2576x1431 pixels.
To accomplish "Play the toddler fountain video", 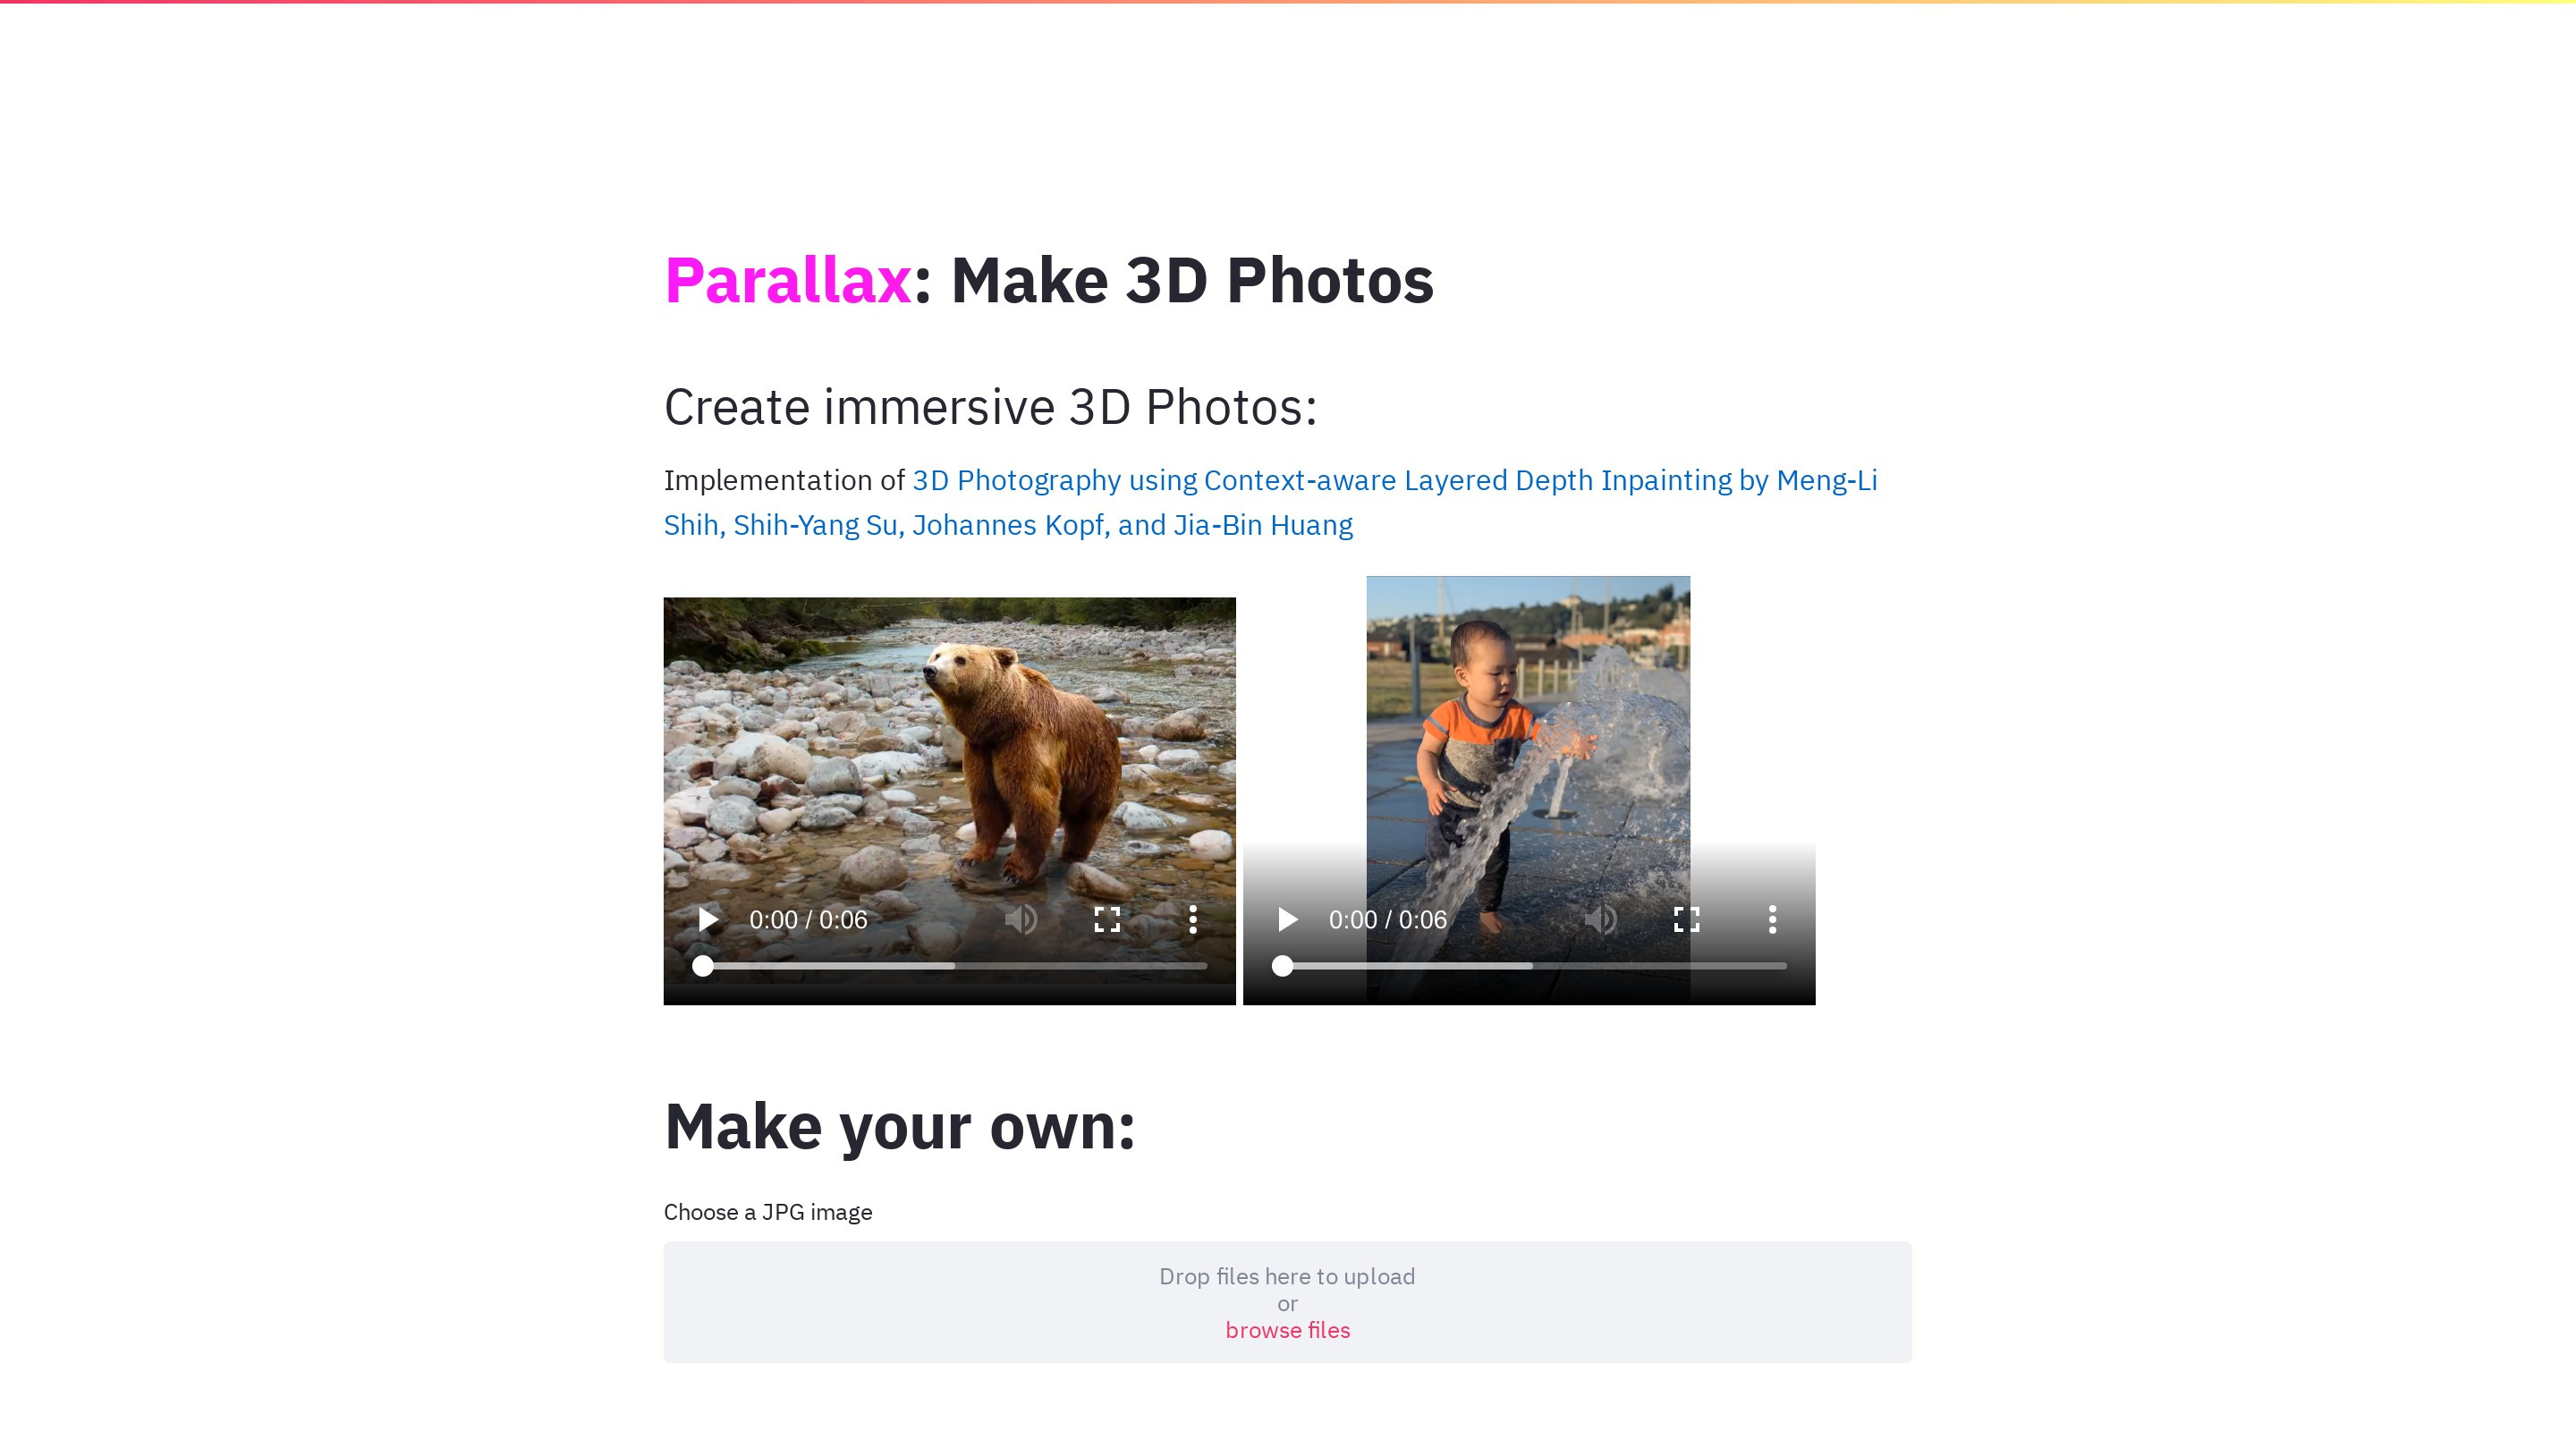I will tap(1288, 919).
